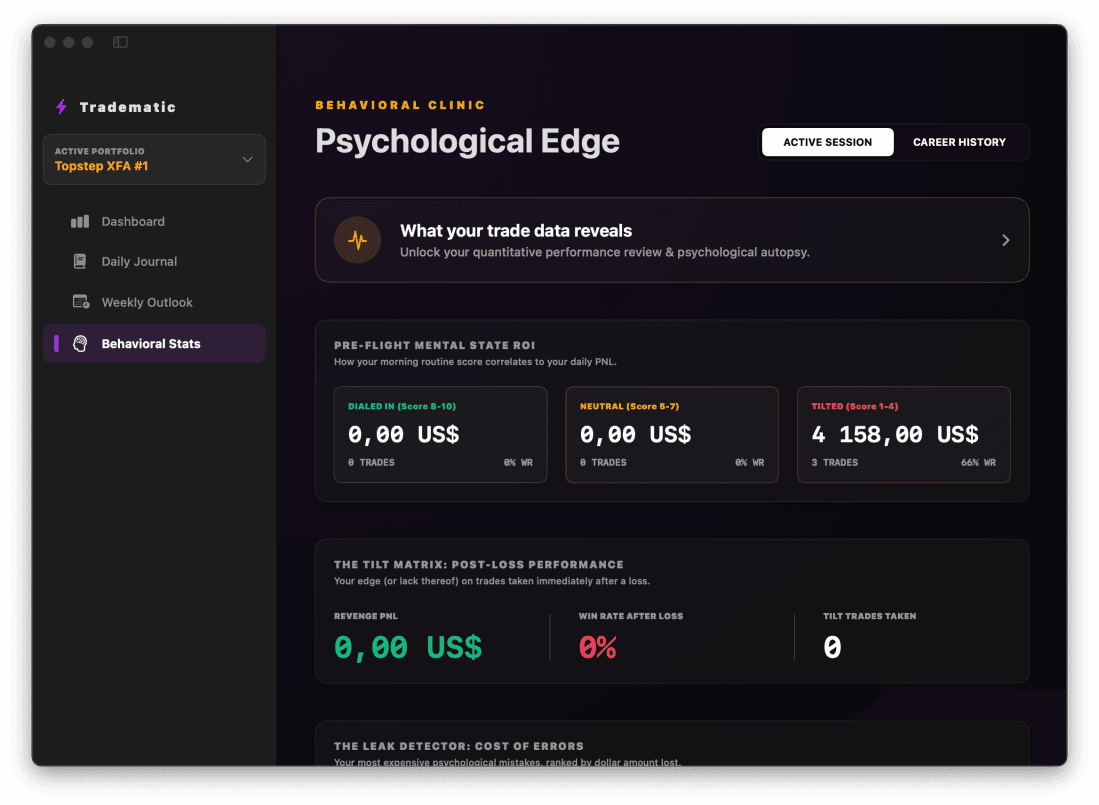Open the 'What your trade data reveals' banner
Image resolution: width=1099 pixels, height=805 pixels.
click(672, 240)
